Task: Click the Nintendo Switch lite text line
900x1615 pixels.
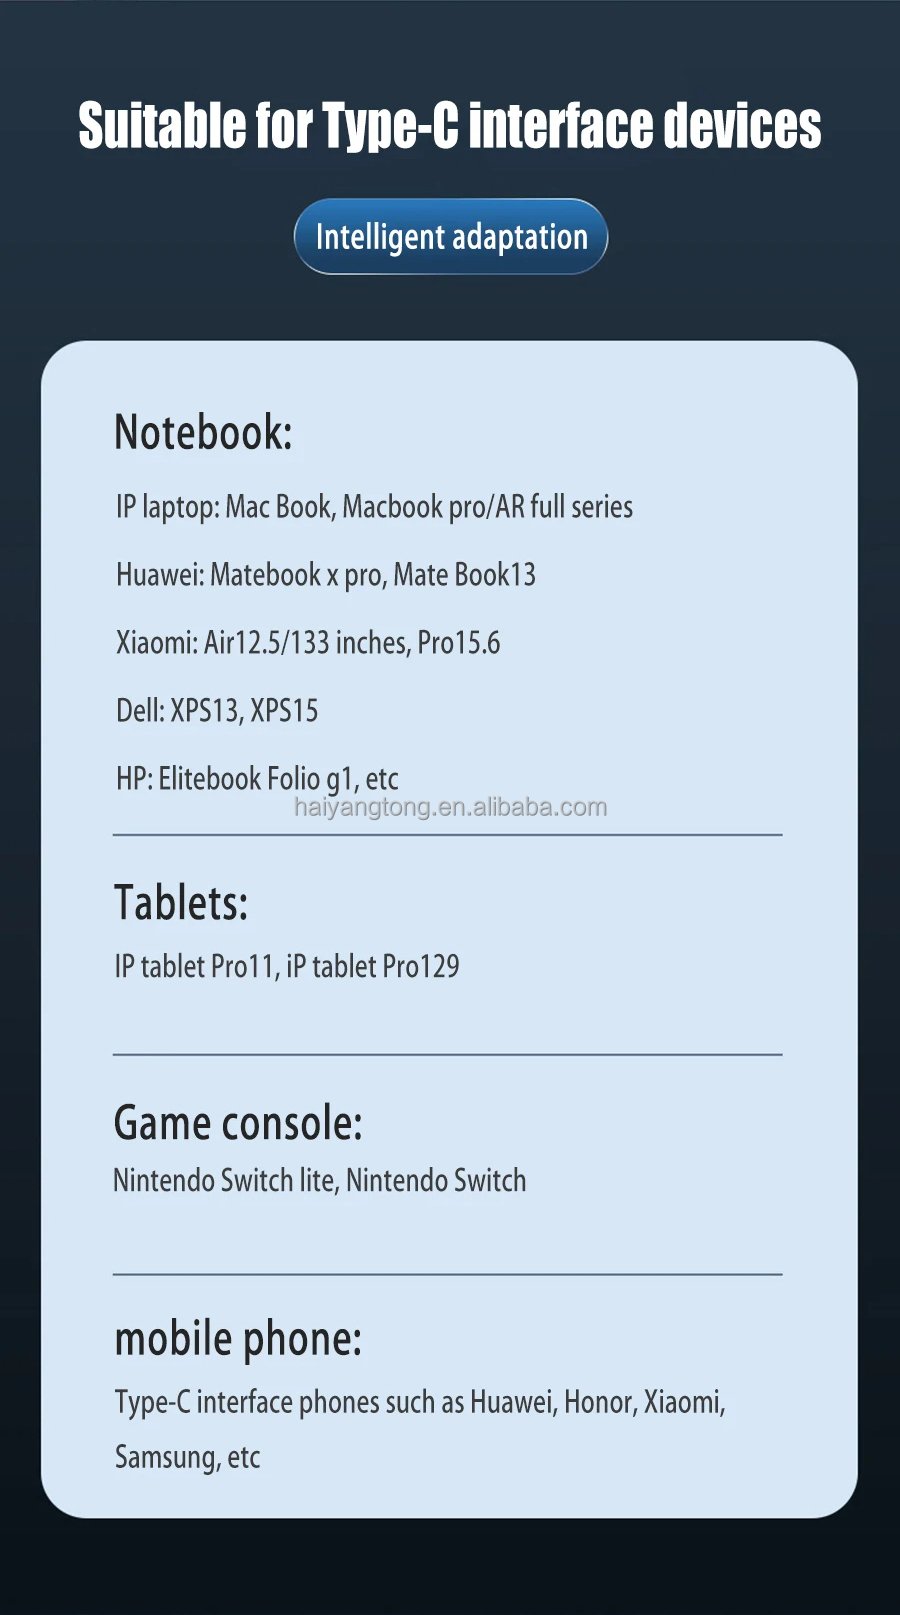Action: pyautogui.click(x=319, y=1181)
